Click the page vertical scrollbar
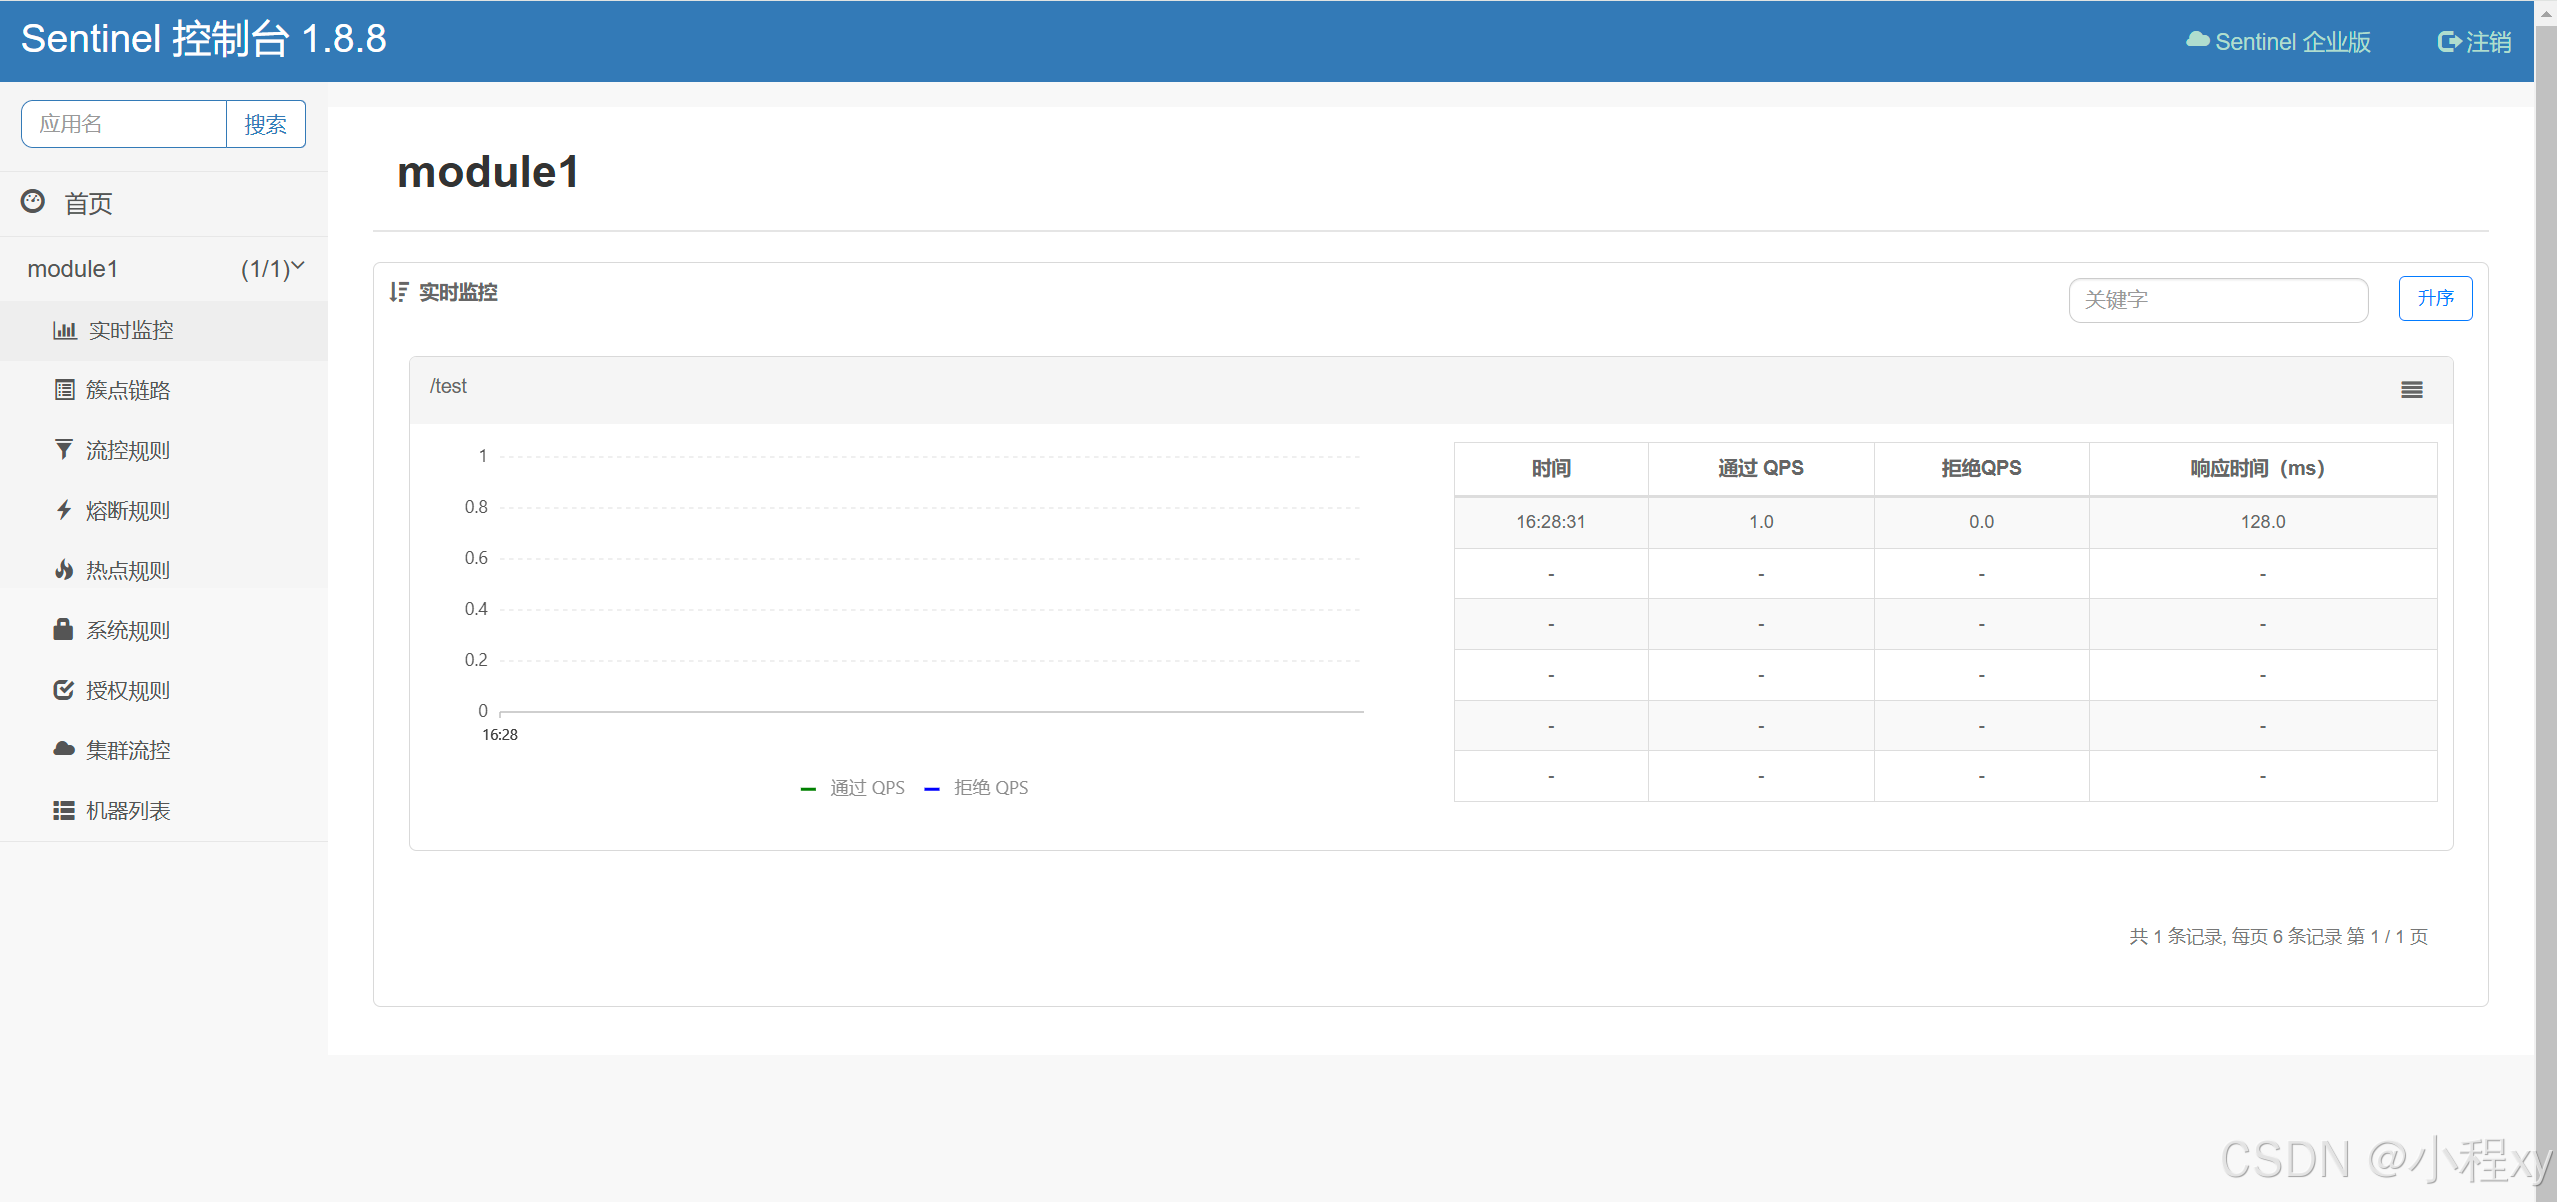Image resolution: width=2557 pixels, height=1202 pixels. 2546,600
